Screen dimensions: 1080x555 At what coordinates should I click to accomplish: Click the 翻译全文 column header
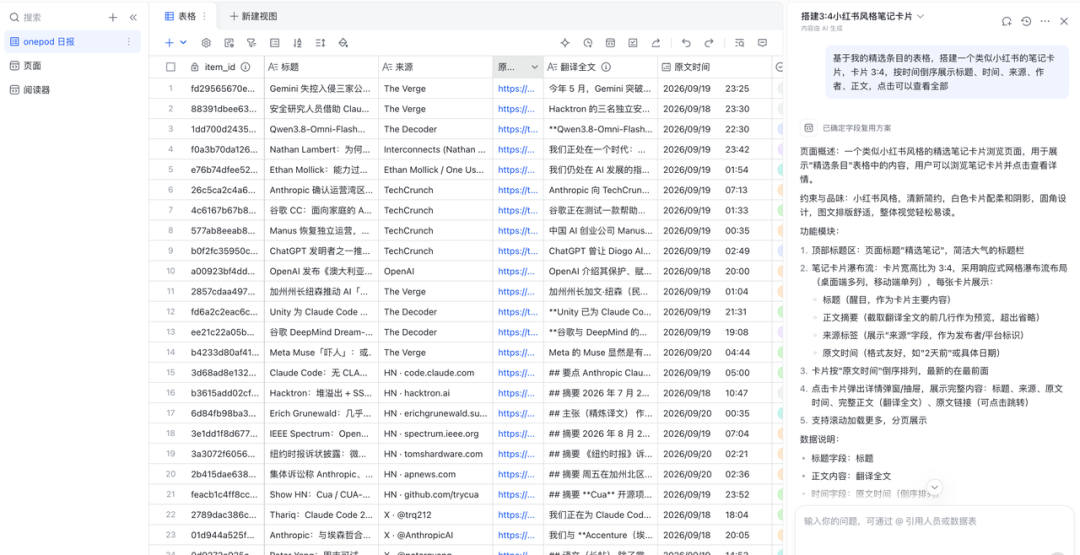601,67
